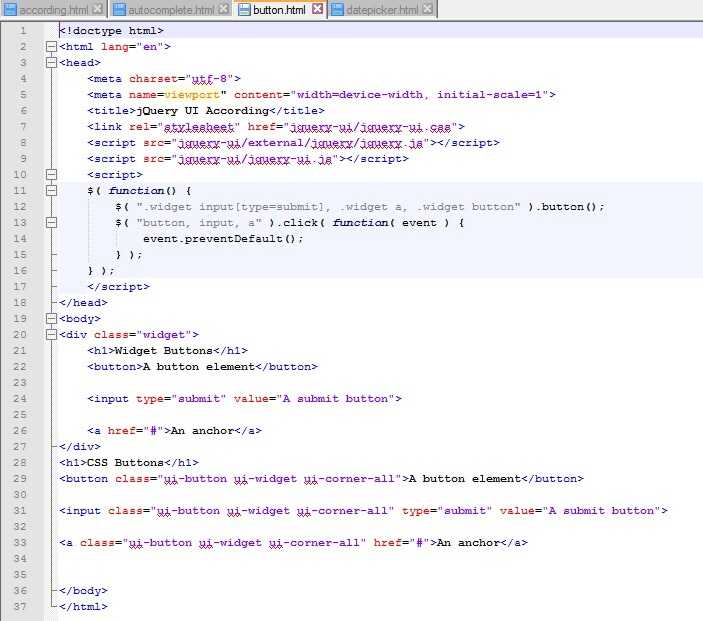The height and width of the screenshot is (621, 703).
Task: Click line number 12 in the margin
Action: (x=20, y=207)
